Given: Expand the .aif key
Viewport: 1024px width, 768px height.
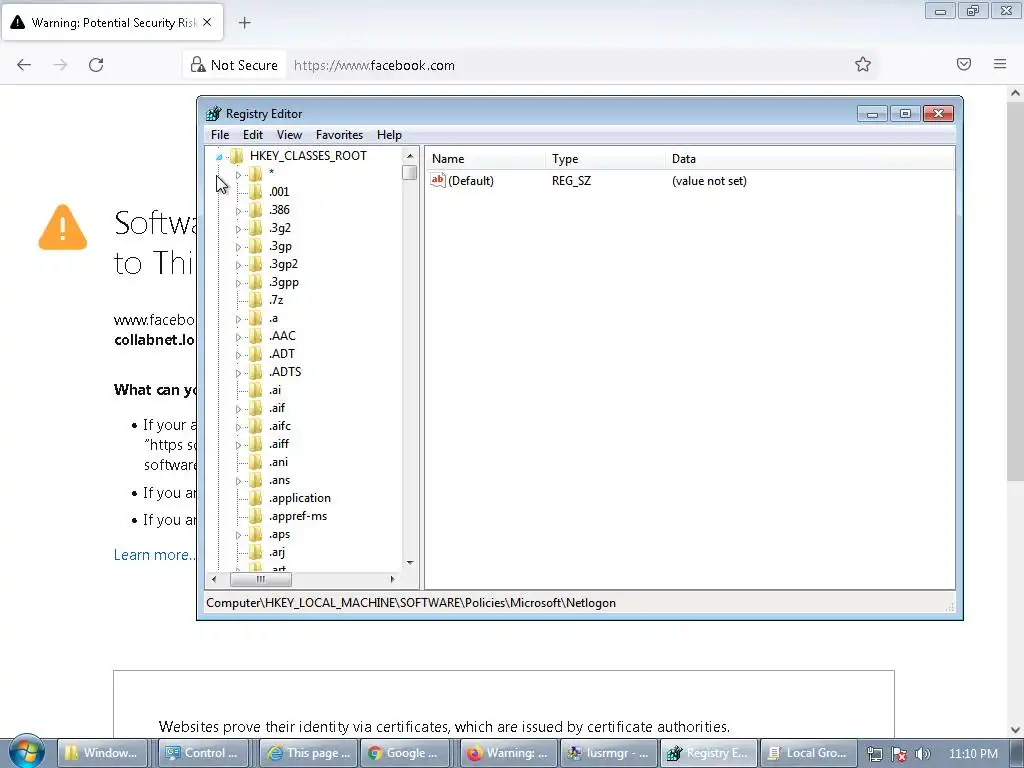Looking at the screenshot, I should coord(238,409).
